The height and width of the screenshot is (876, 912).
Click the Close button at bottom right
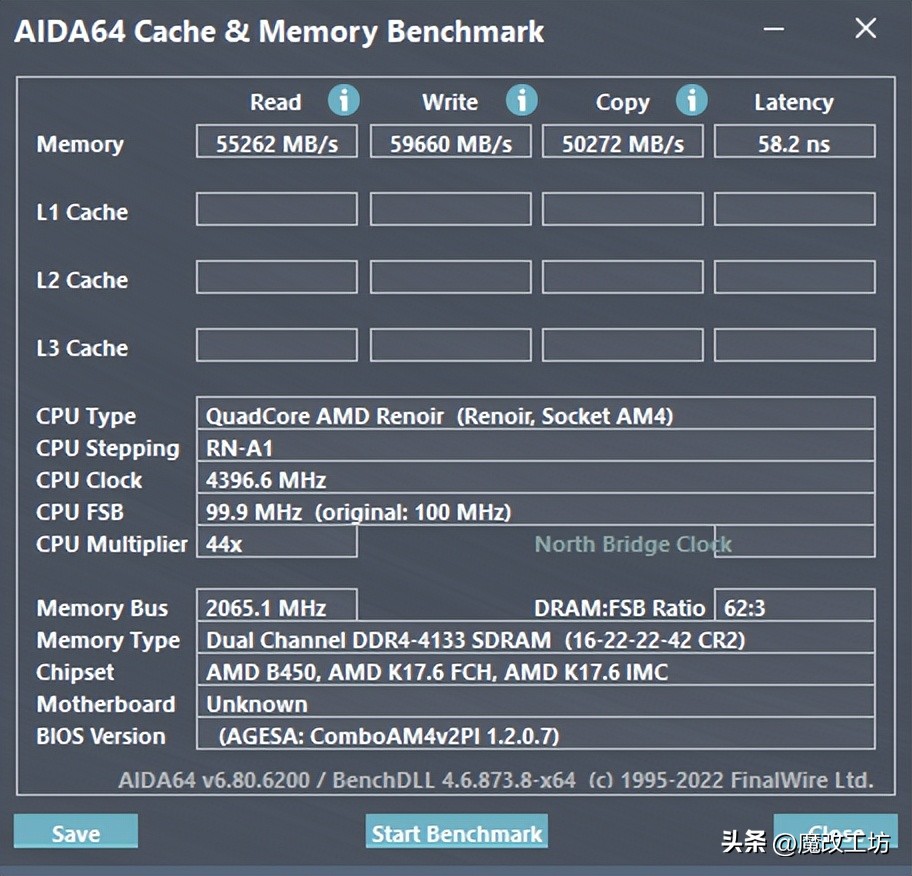836,831
